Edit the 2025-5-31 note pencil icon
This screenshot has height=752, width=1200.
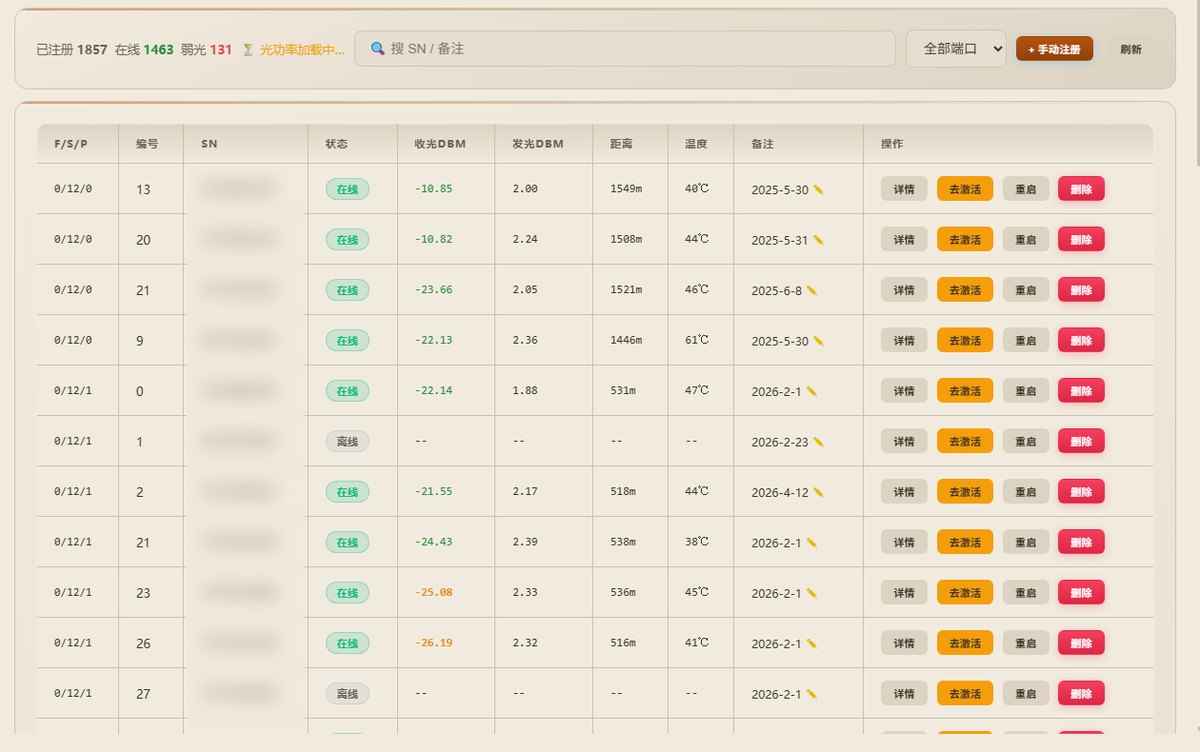tap(819, 240)
